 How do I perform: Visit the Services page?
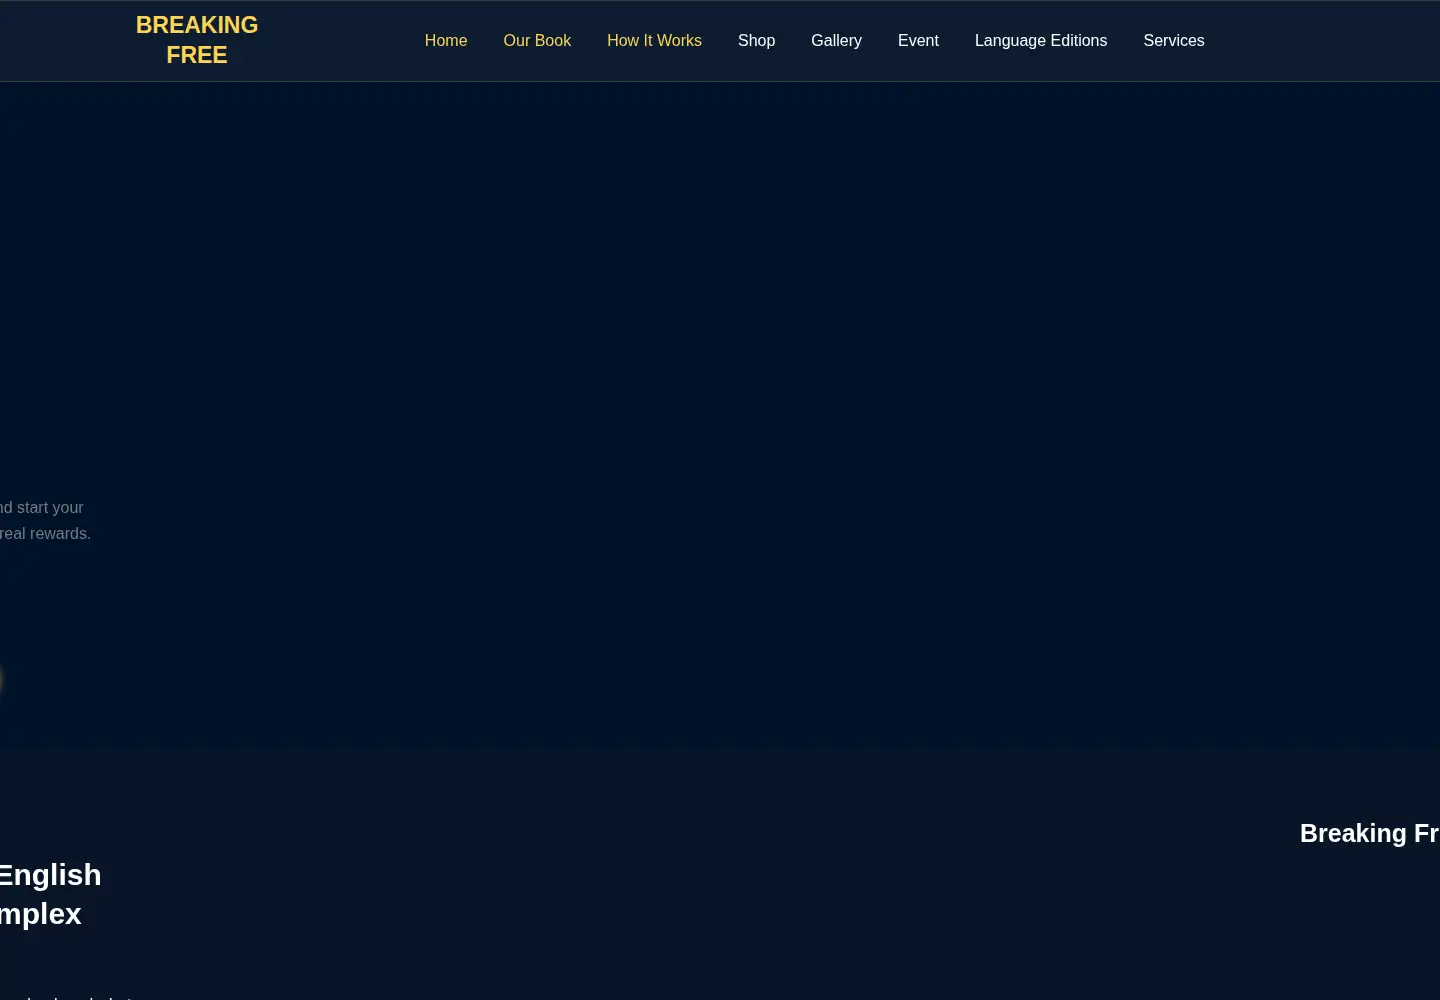pyautogui.click(x=1174, y=41)
